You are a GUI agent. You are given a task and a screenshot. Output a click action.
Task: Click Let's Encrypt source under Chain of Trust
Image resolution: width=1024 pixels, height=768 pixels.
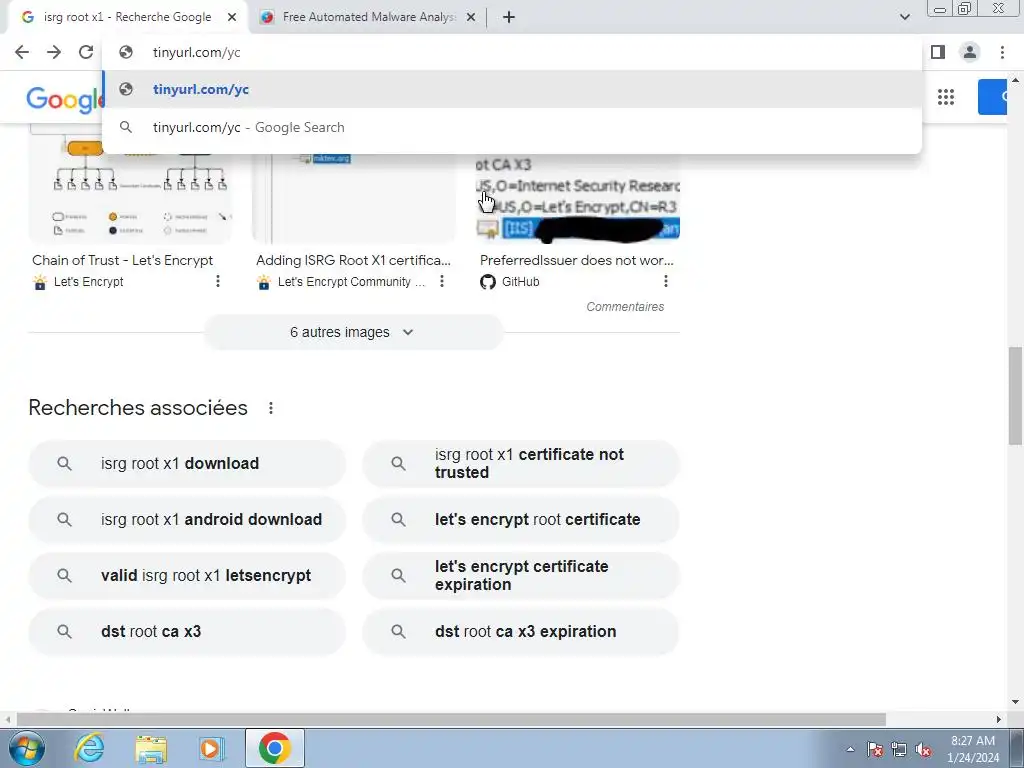[88, 282]
